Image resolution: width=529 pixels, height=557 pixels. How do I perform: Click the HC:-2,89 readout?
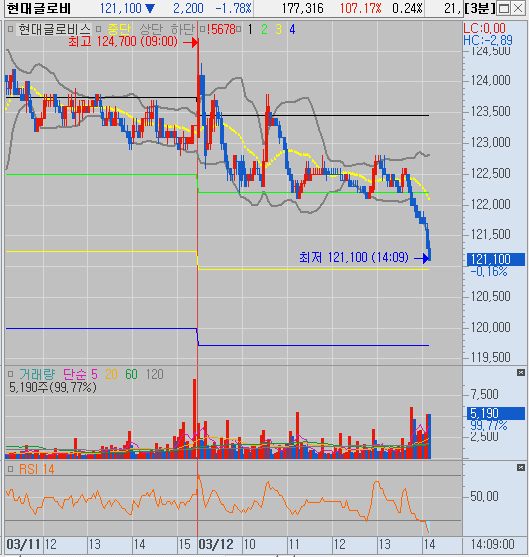[488, 40]
